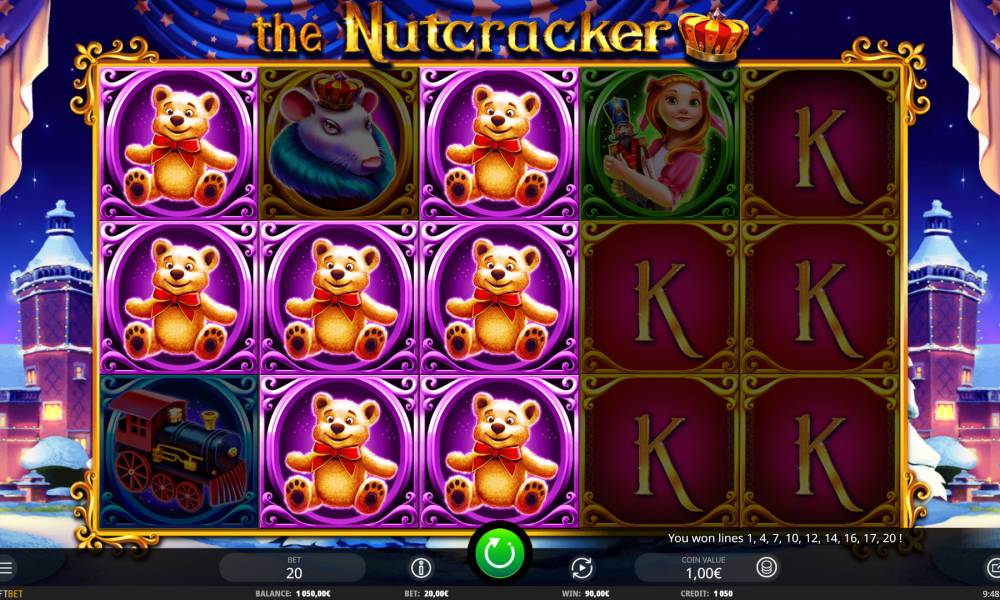Click the center teddy bear symbol
This screenshot has height=600, width=1000.
click(339, 297)
